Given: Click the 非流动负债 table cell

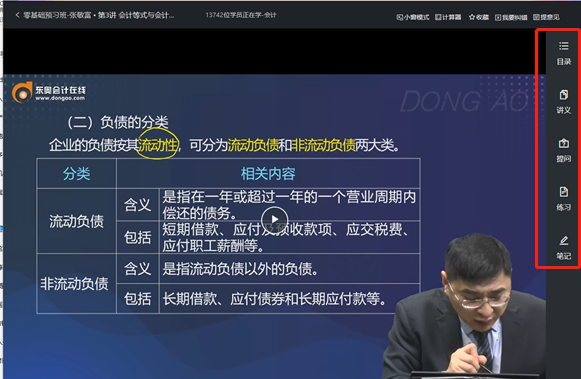Looking at the screenshot, I should [76, 284].
